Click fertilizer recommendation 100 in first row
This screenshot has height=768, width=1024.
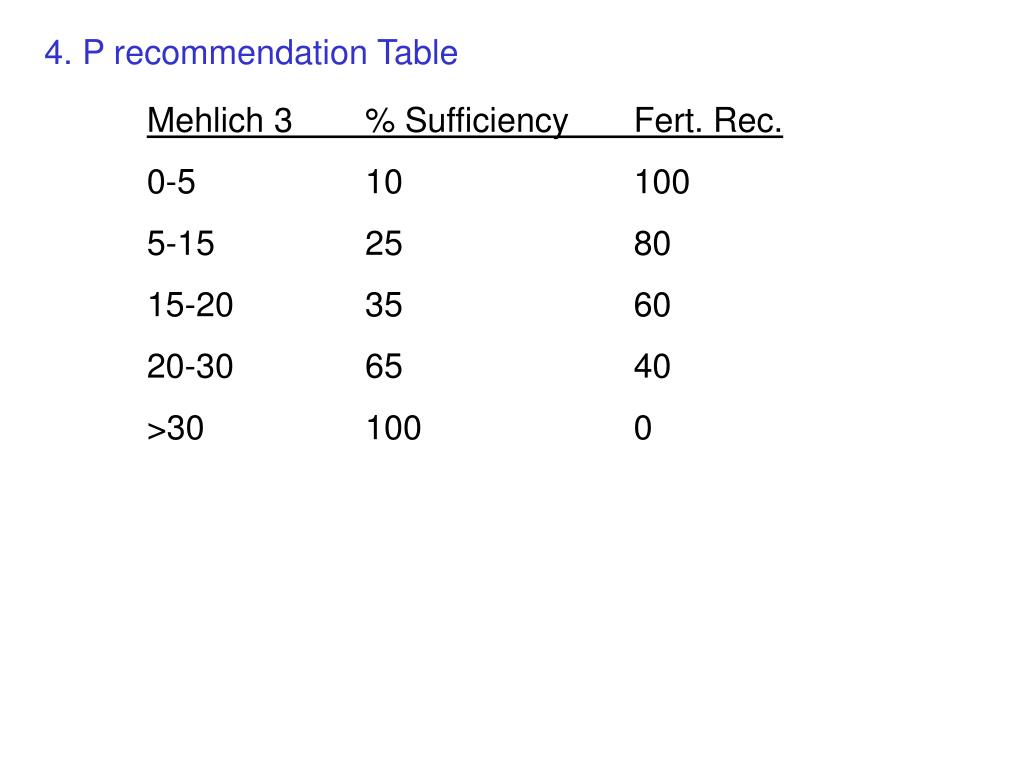pos(662,182)
